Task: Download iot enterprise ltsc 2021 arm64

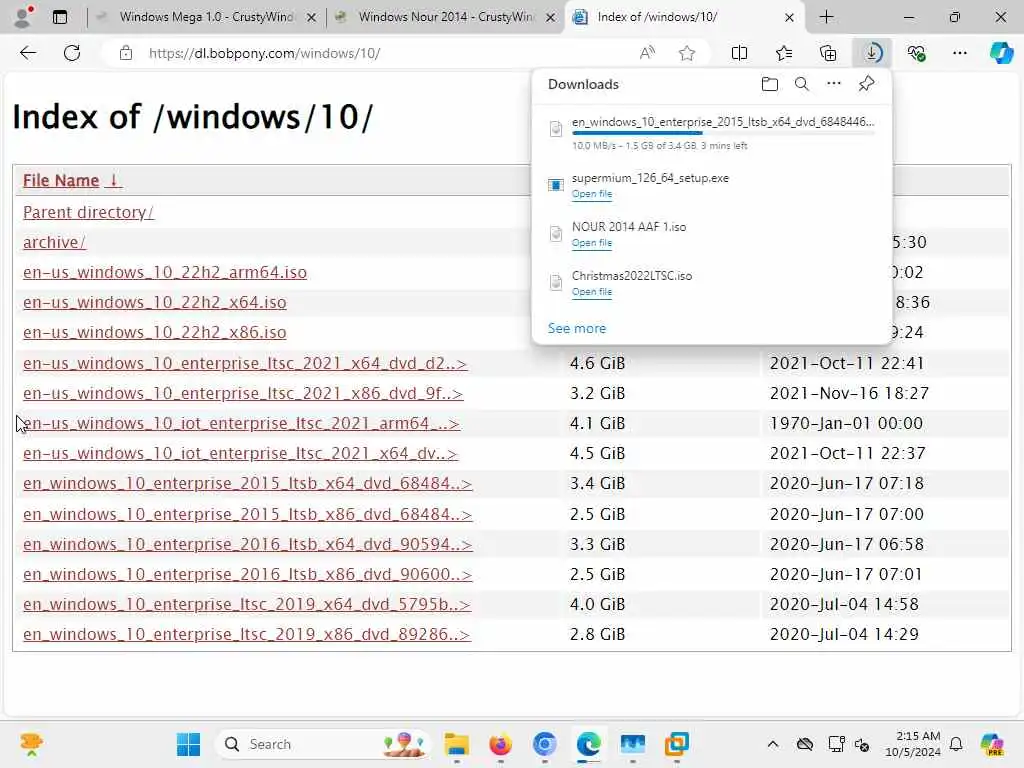Action: (x=242, y=423)
